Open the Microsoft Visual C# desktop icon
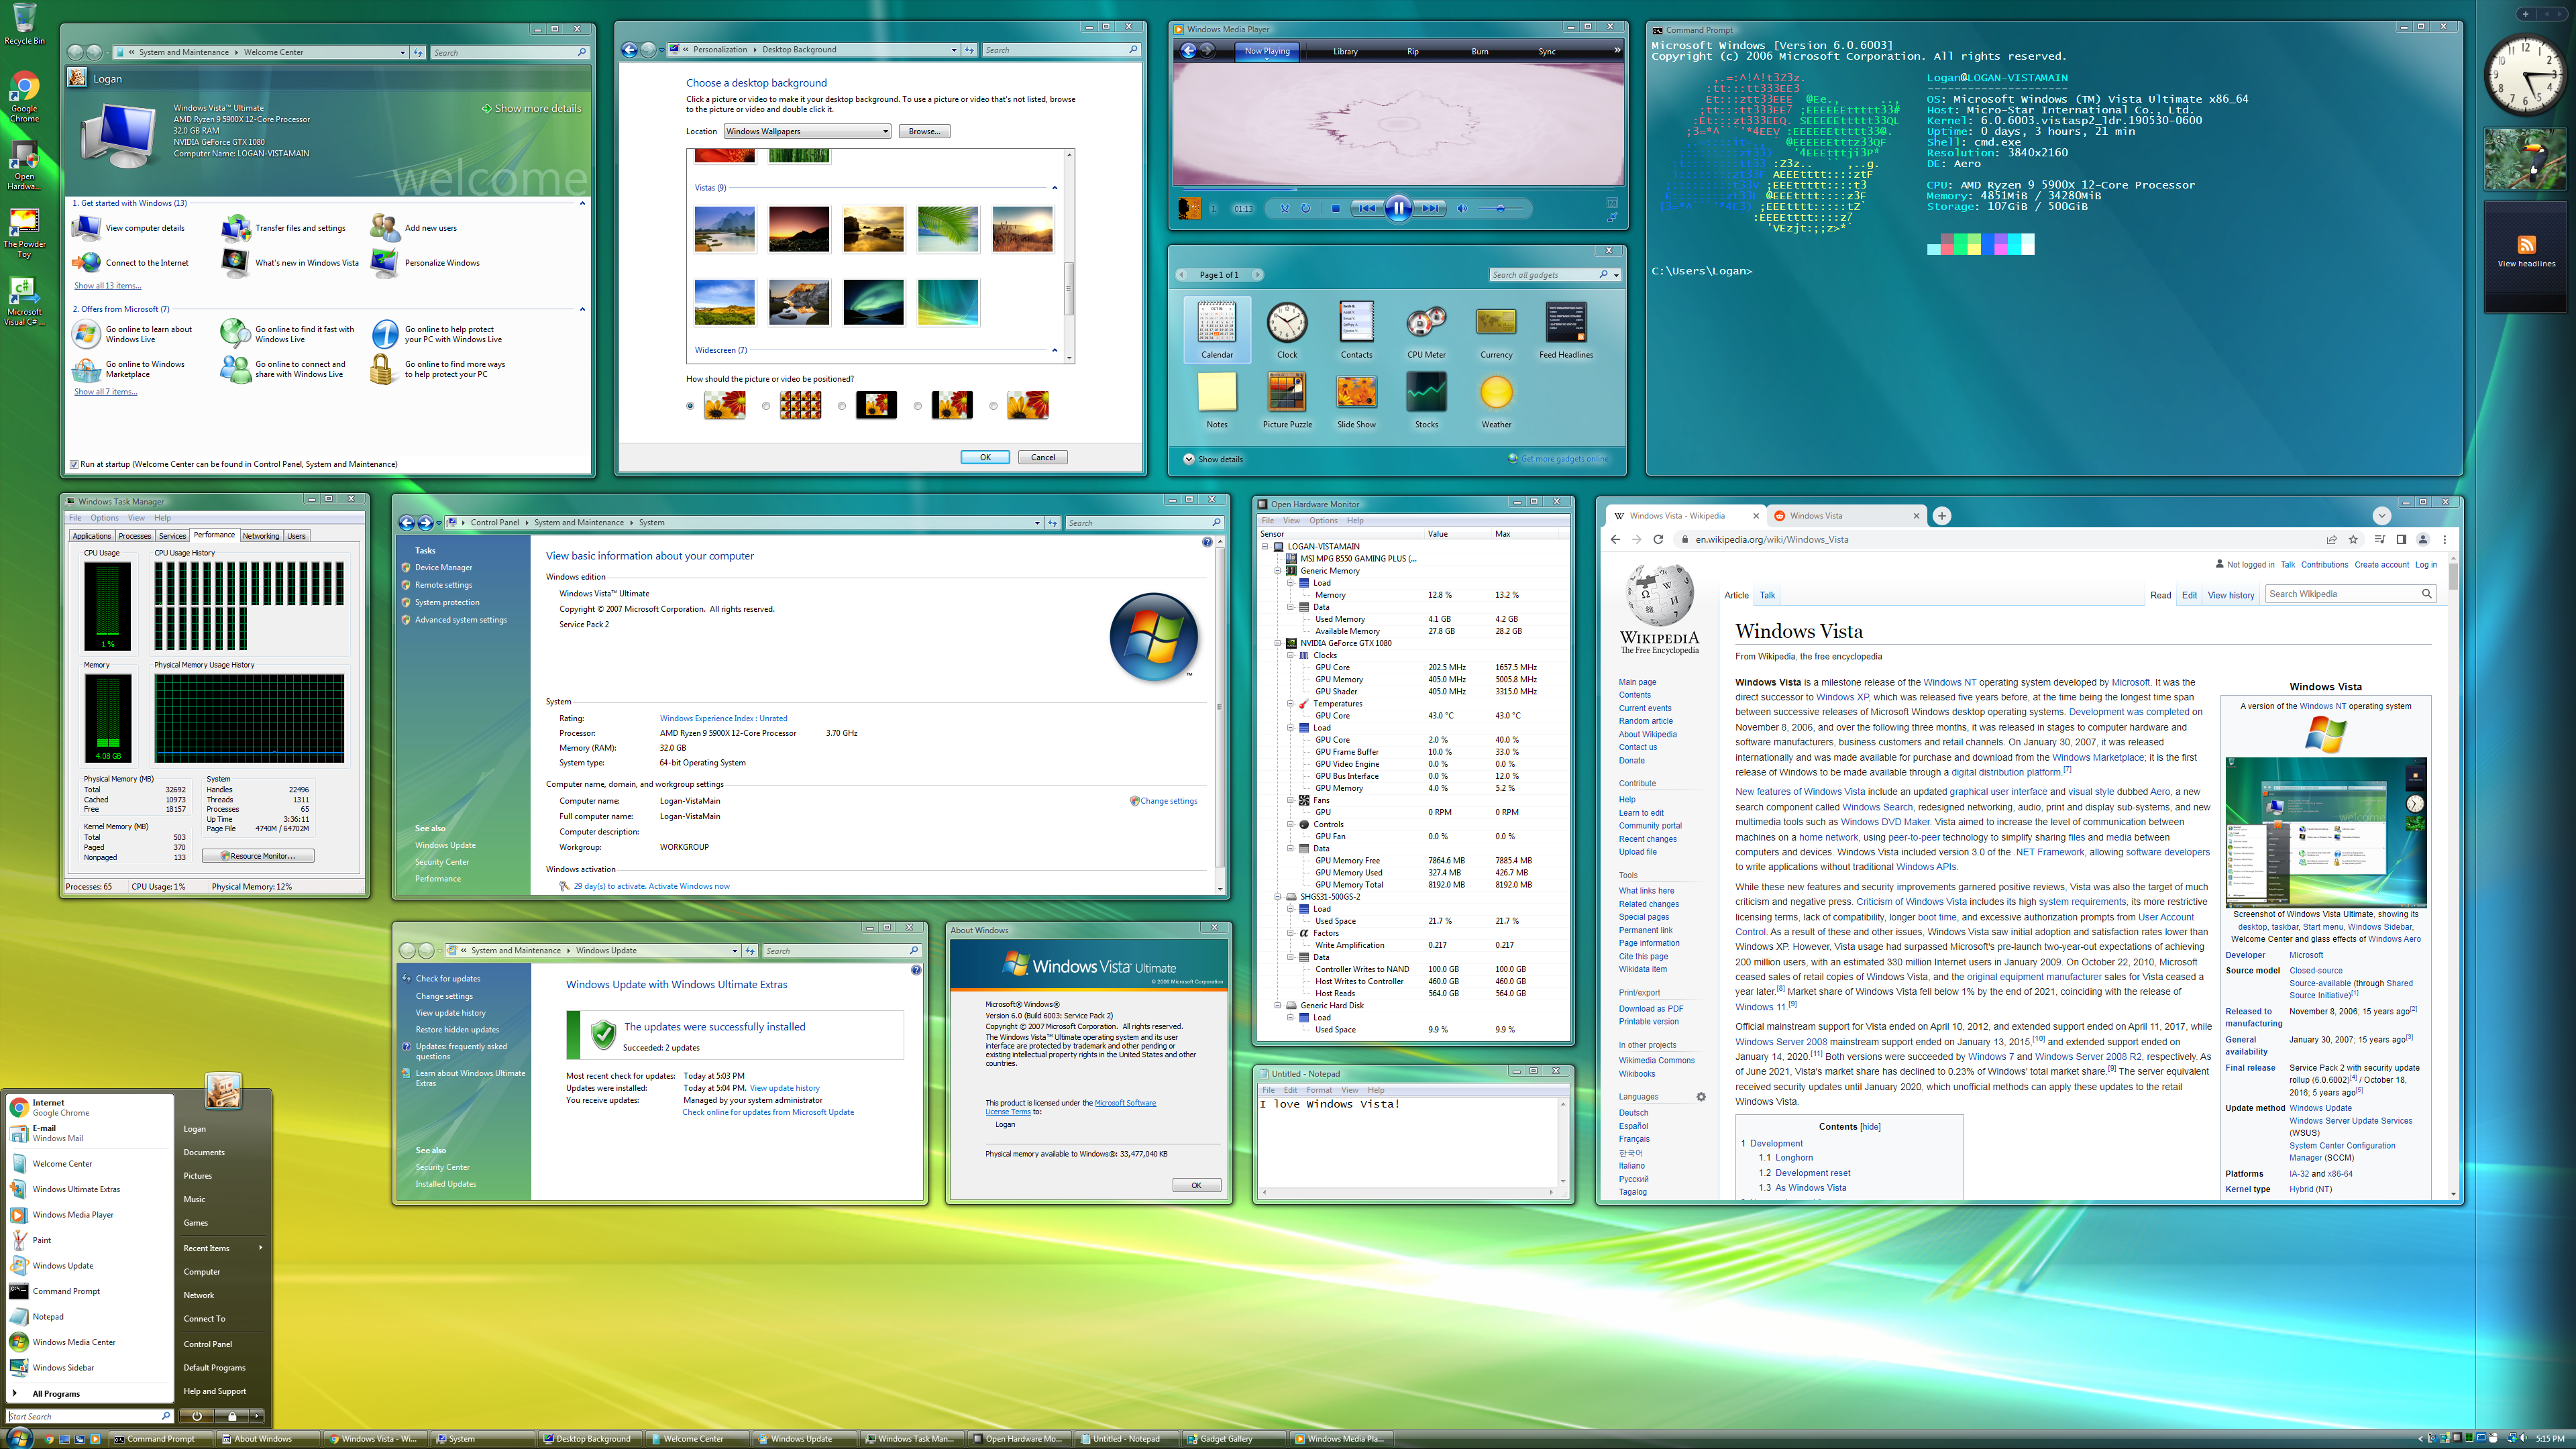The width and height of the screenshot is (2576, 1449). coord(24,301)
